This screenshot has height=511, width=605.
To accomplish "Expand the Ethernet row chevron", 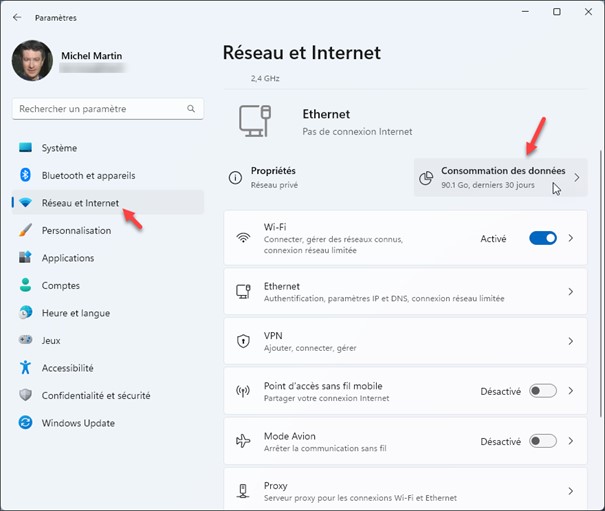I will [x=571, y=292].
